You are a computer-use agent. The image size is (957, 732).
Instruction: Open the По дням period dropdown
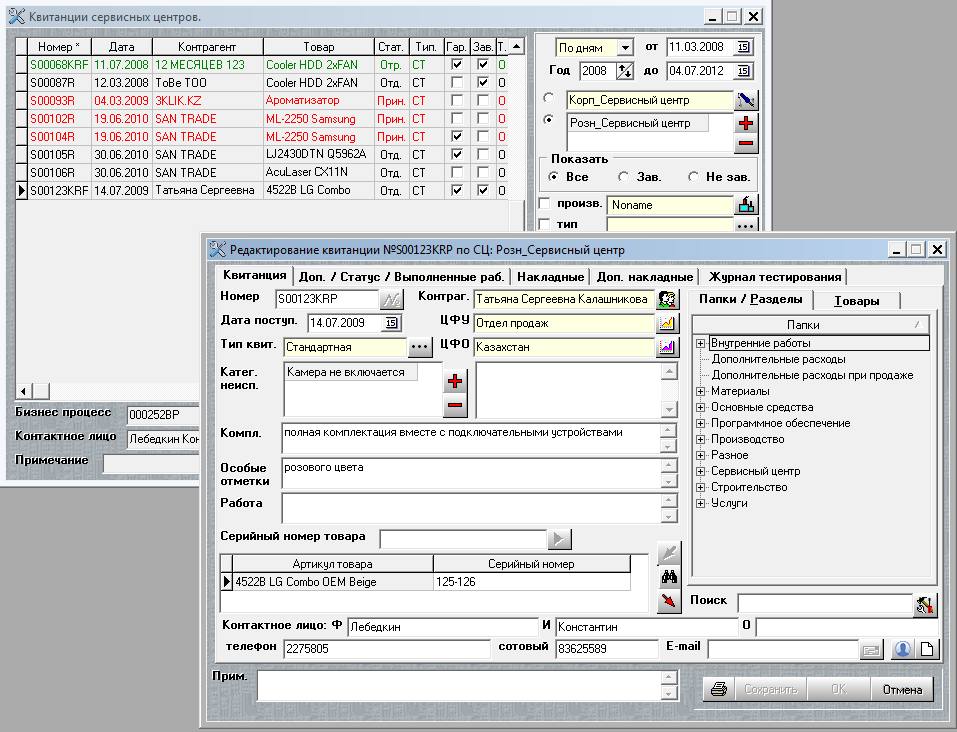(x=625, y=48)
